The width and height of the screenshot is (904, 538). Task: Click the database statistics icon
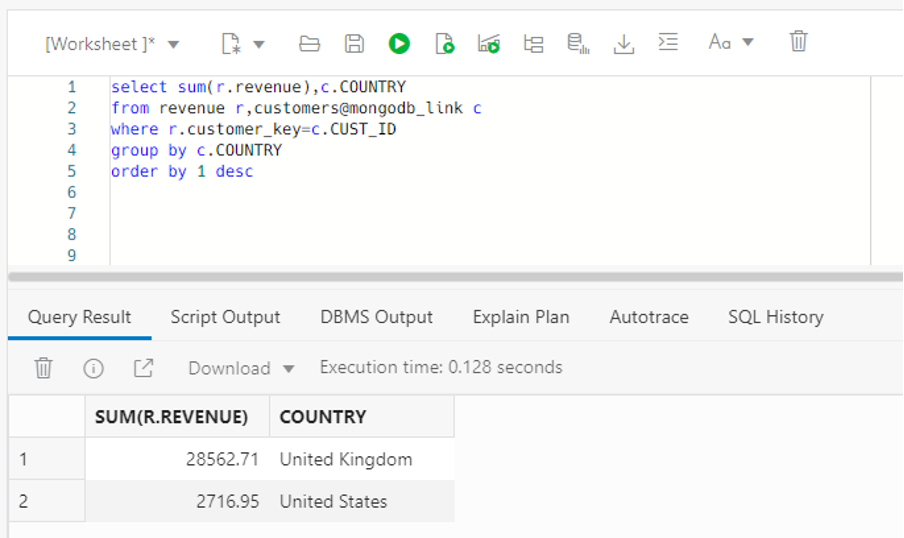578,44
